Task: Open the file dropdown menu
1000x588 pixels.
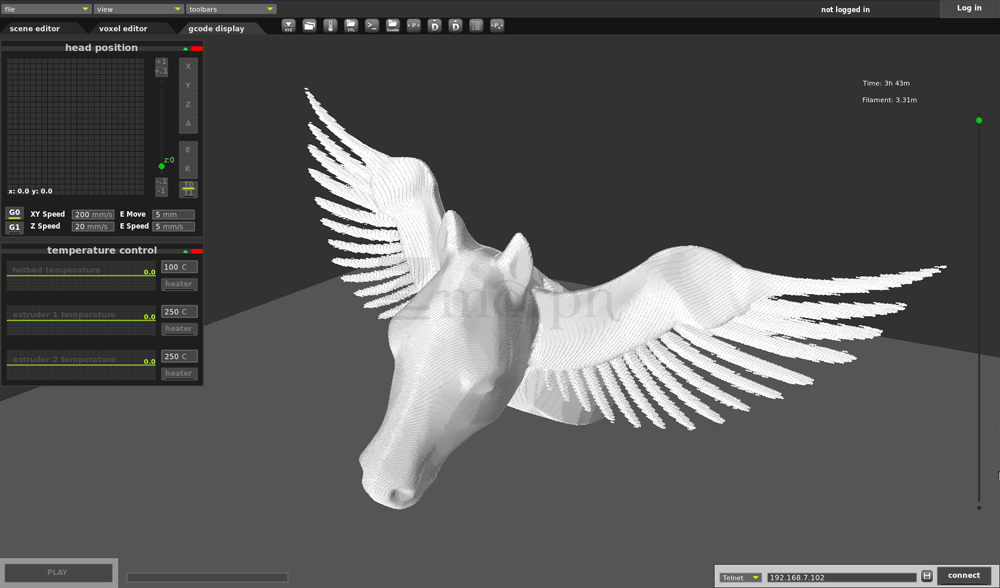Action: [46, 9]
